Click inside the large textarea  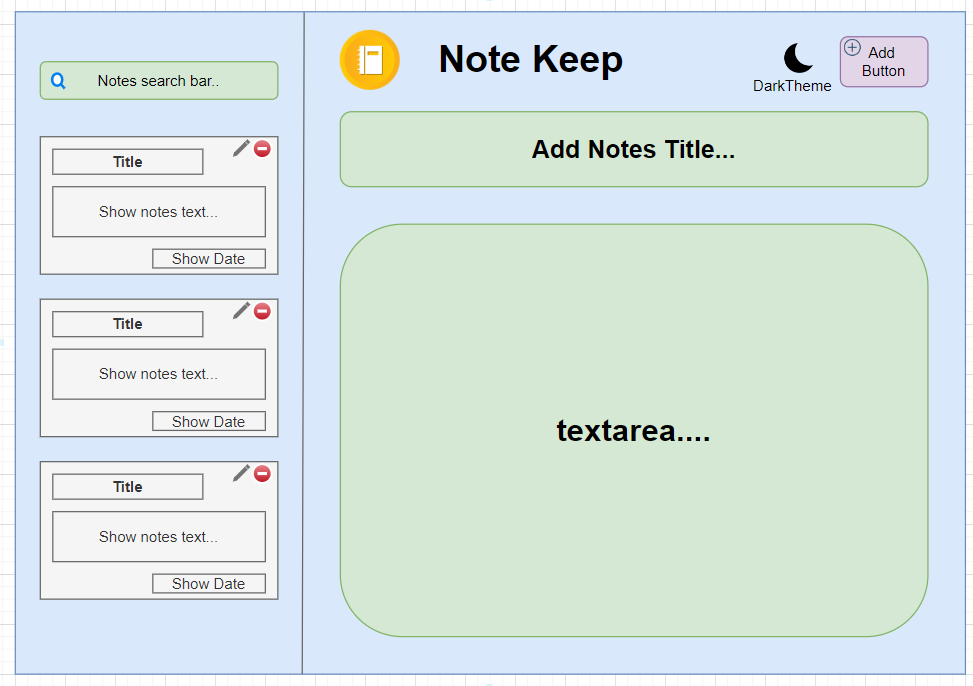pyautogui.click(x=634, y=430)
